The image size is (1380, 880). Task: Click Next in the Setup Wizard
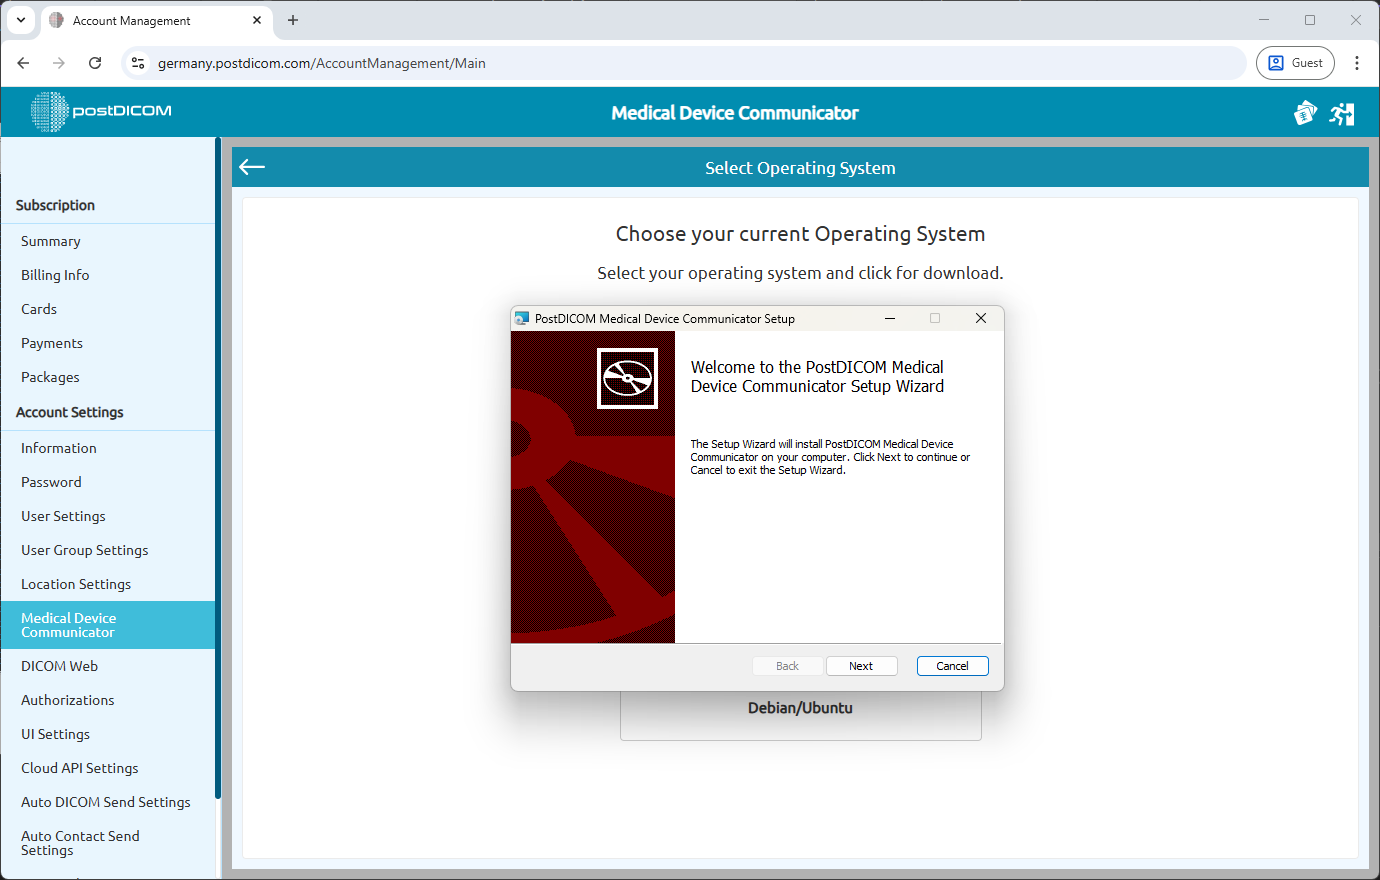coord(861,665)
